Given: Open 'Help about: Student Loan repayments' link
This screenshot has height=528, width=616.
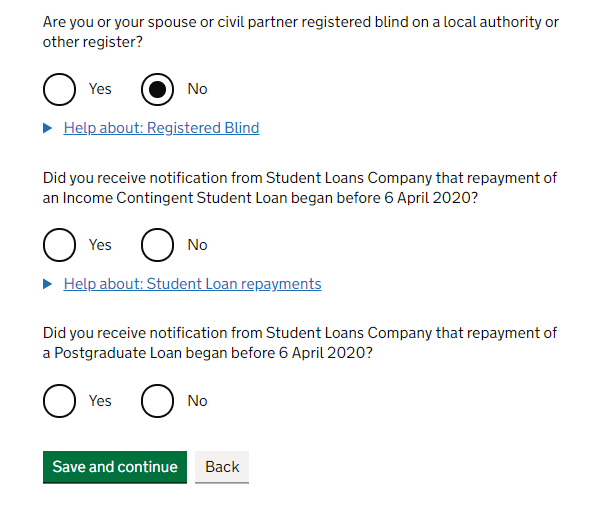Looking at the screenshot, I should (x=192, y=284).
